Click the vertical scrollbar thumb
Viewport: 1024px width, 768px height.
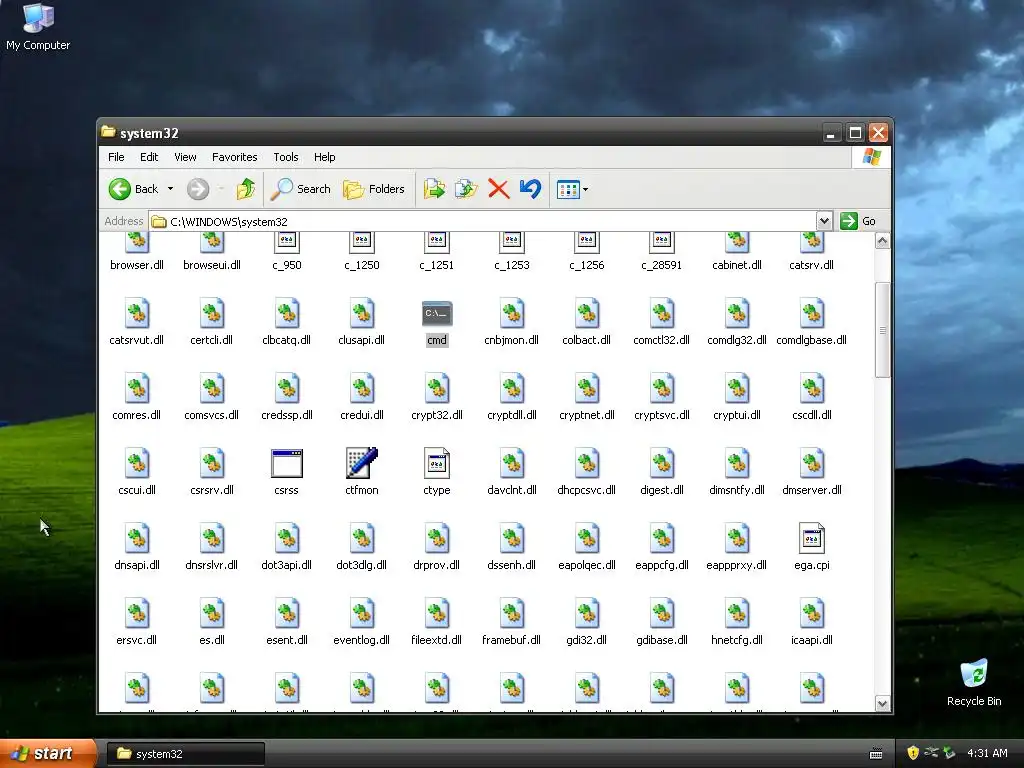click(x=882, y=330)
